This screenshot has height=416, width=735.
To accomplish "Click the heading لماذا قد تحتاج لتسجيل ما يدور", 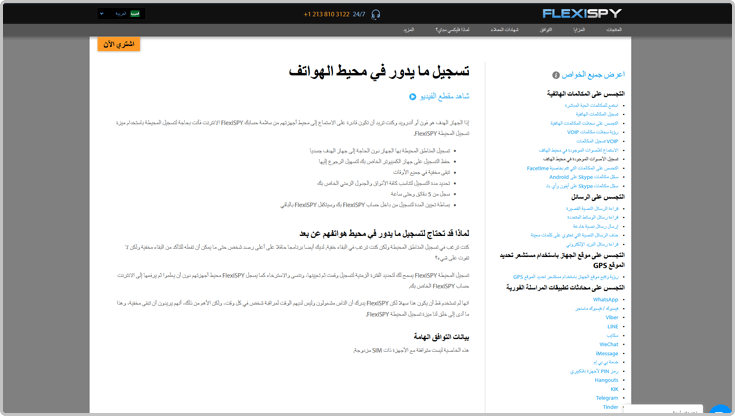I will pyautogui.click(x=384, y=233).
